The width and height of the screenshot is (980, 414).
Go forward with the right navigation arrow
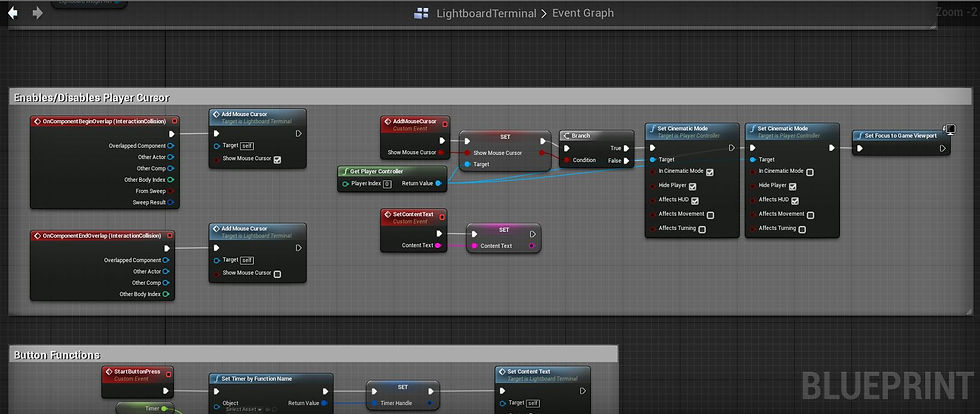tap(38, 13)
